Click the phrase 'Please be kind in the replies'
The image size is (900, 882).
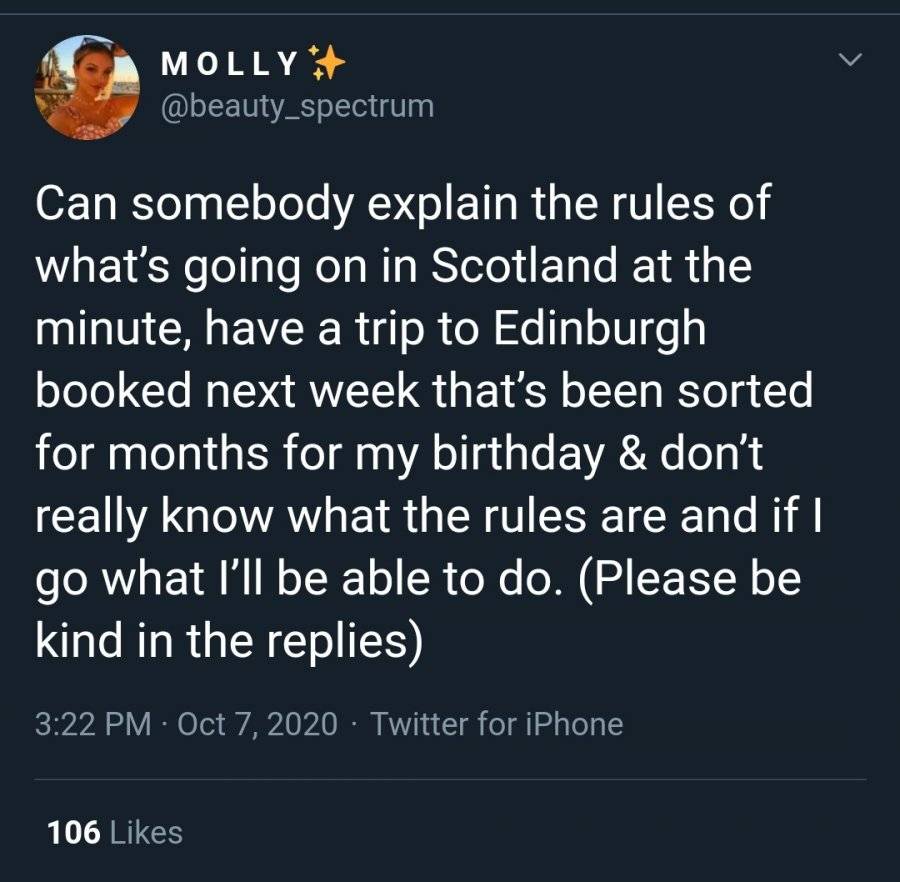[418, 609]
